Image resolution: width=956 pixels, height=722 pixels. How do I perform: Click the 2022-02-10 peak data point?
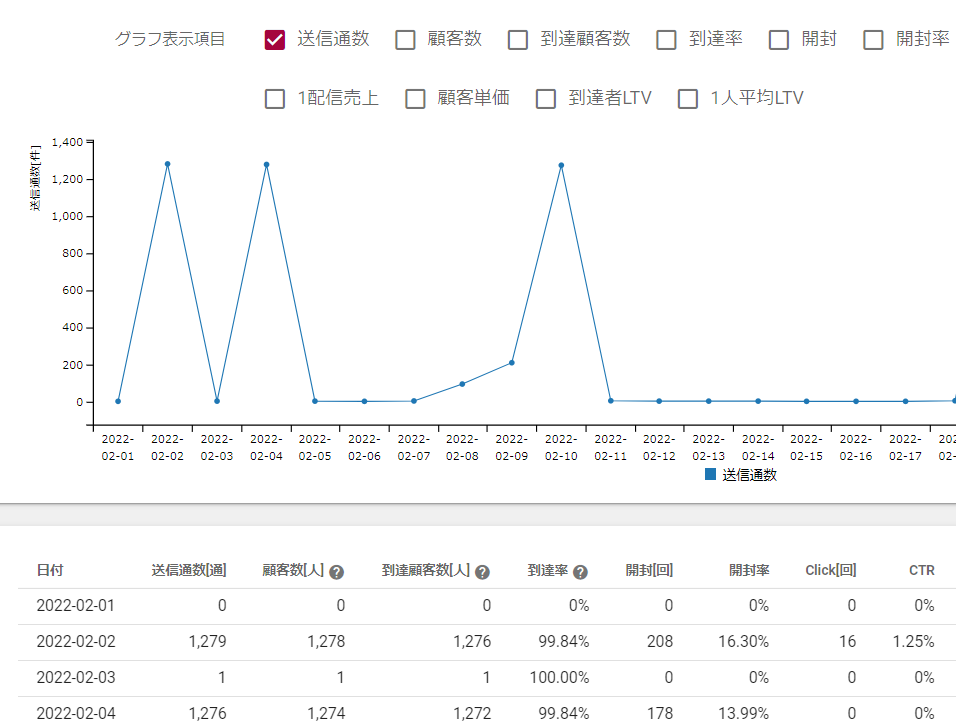click(x=561, y=165)
